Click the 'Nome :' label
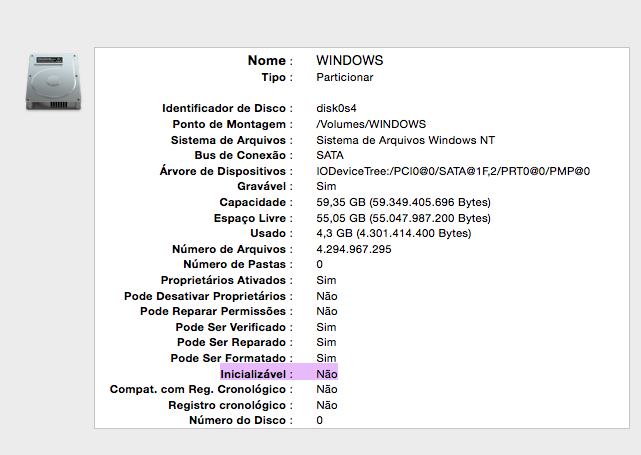The image size is (641, 455). (270, 61)
